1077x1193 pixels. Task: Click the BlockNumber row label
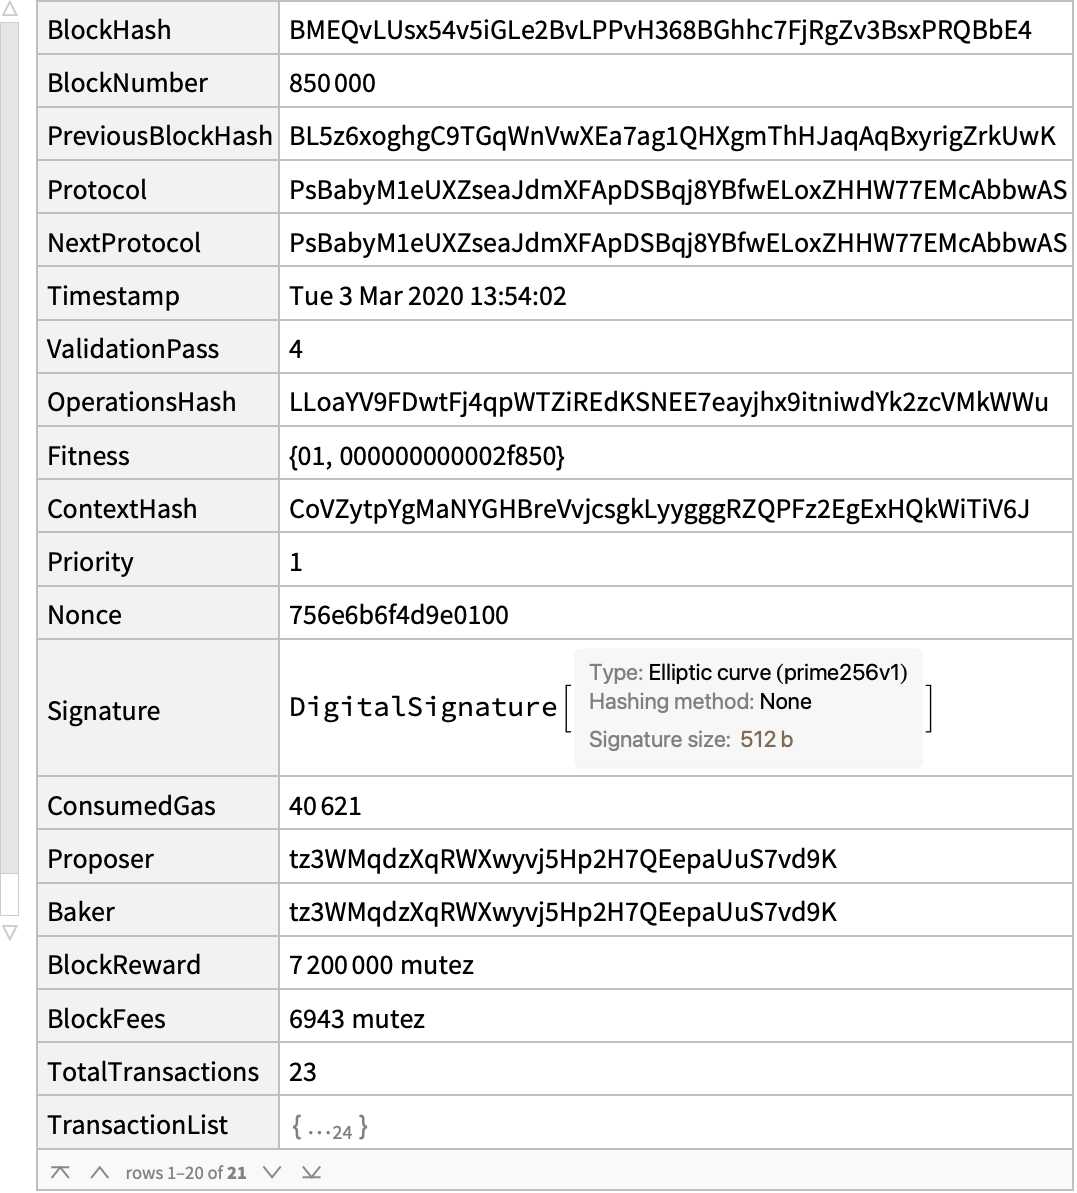(127, 83)
